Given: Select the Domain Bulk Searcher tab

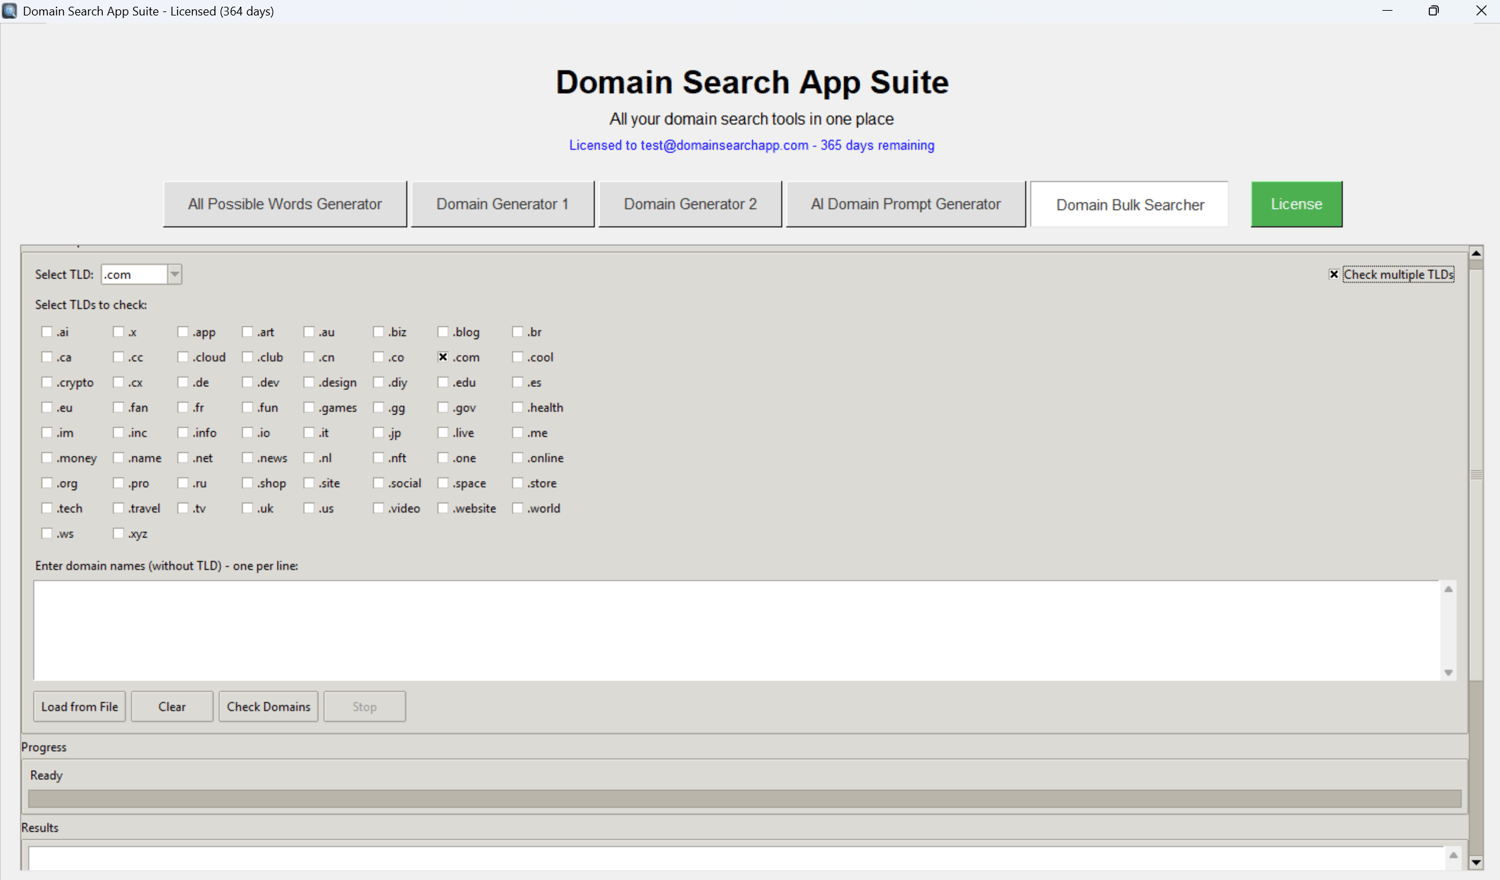Looking at the screenshot, I should coord(1130,204).
